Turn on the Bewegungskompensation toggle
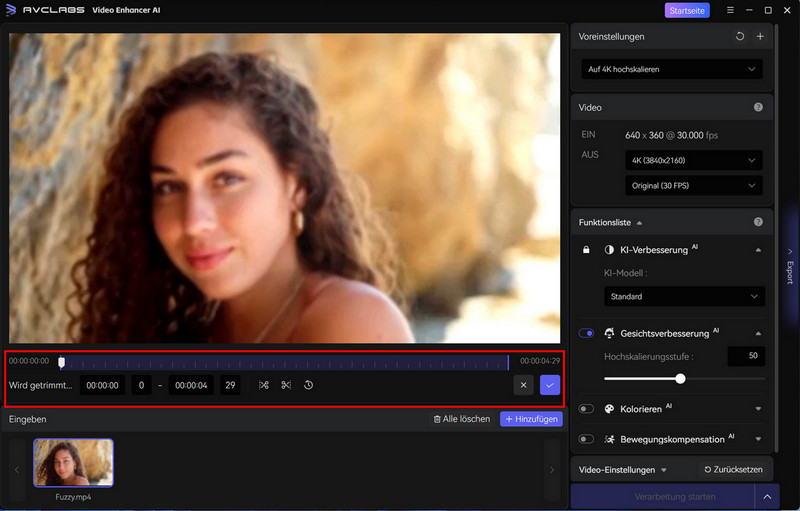This screenshot has width=800, height=511. pos(586,438)
